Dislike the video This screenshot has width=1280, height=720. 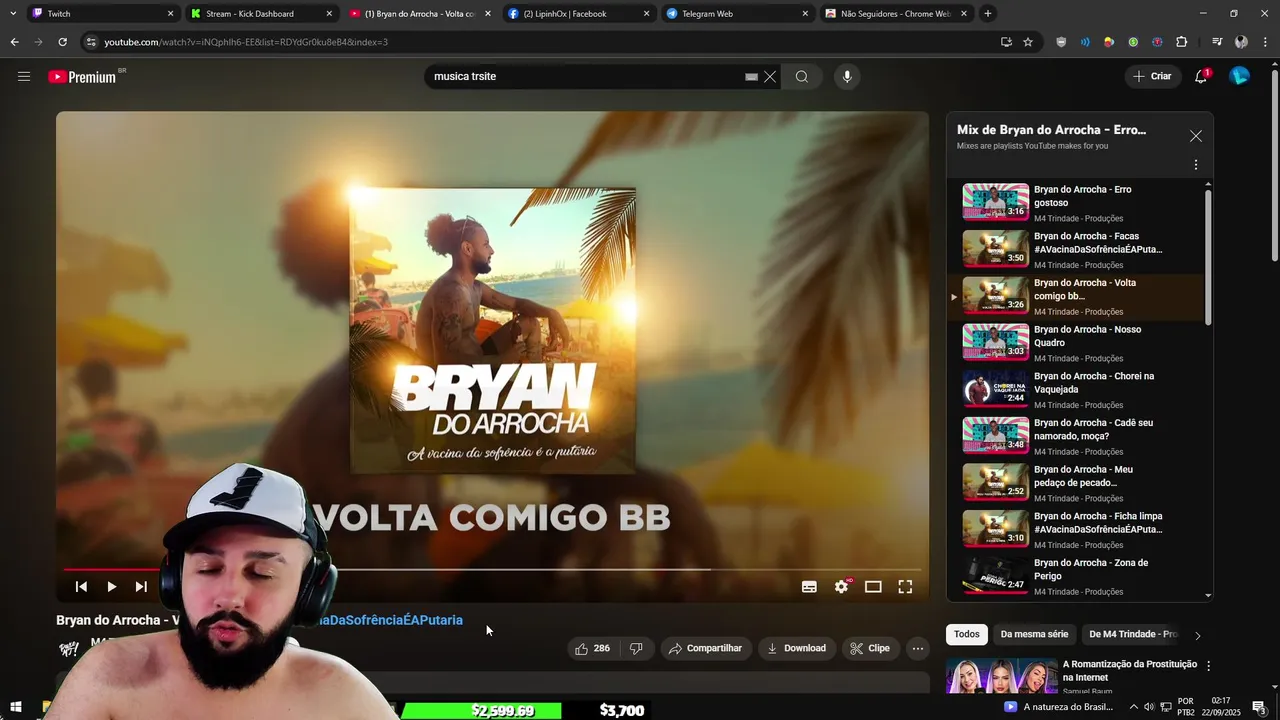(636, 648)
